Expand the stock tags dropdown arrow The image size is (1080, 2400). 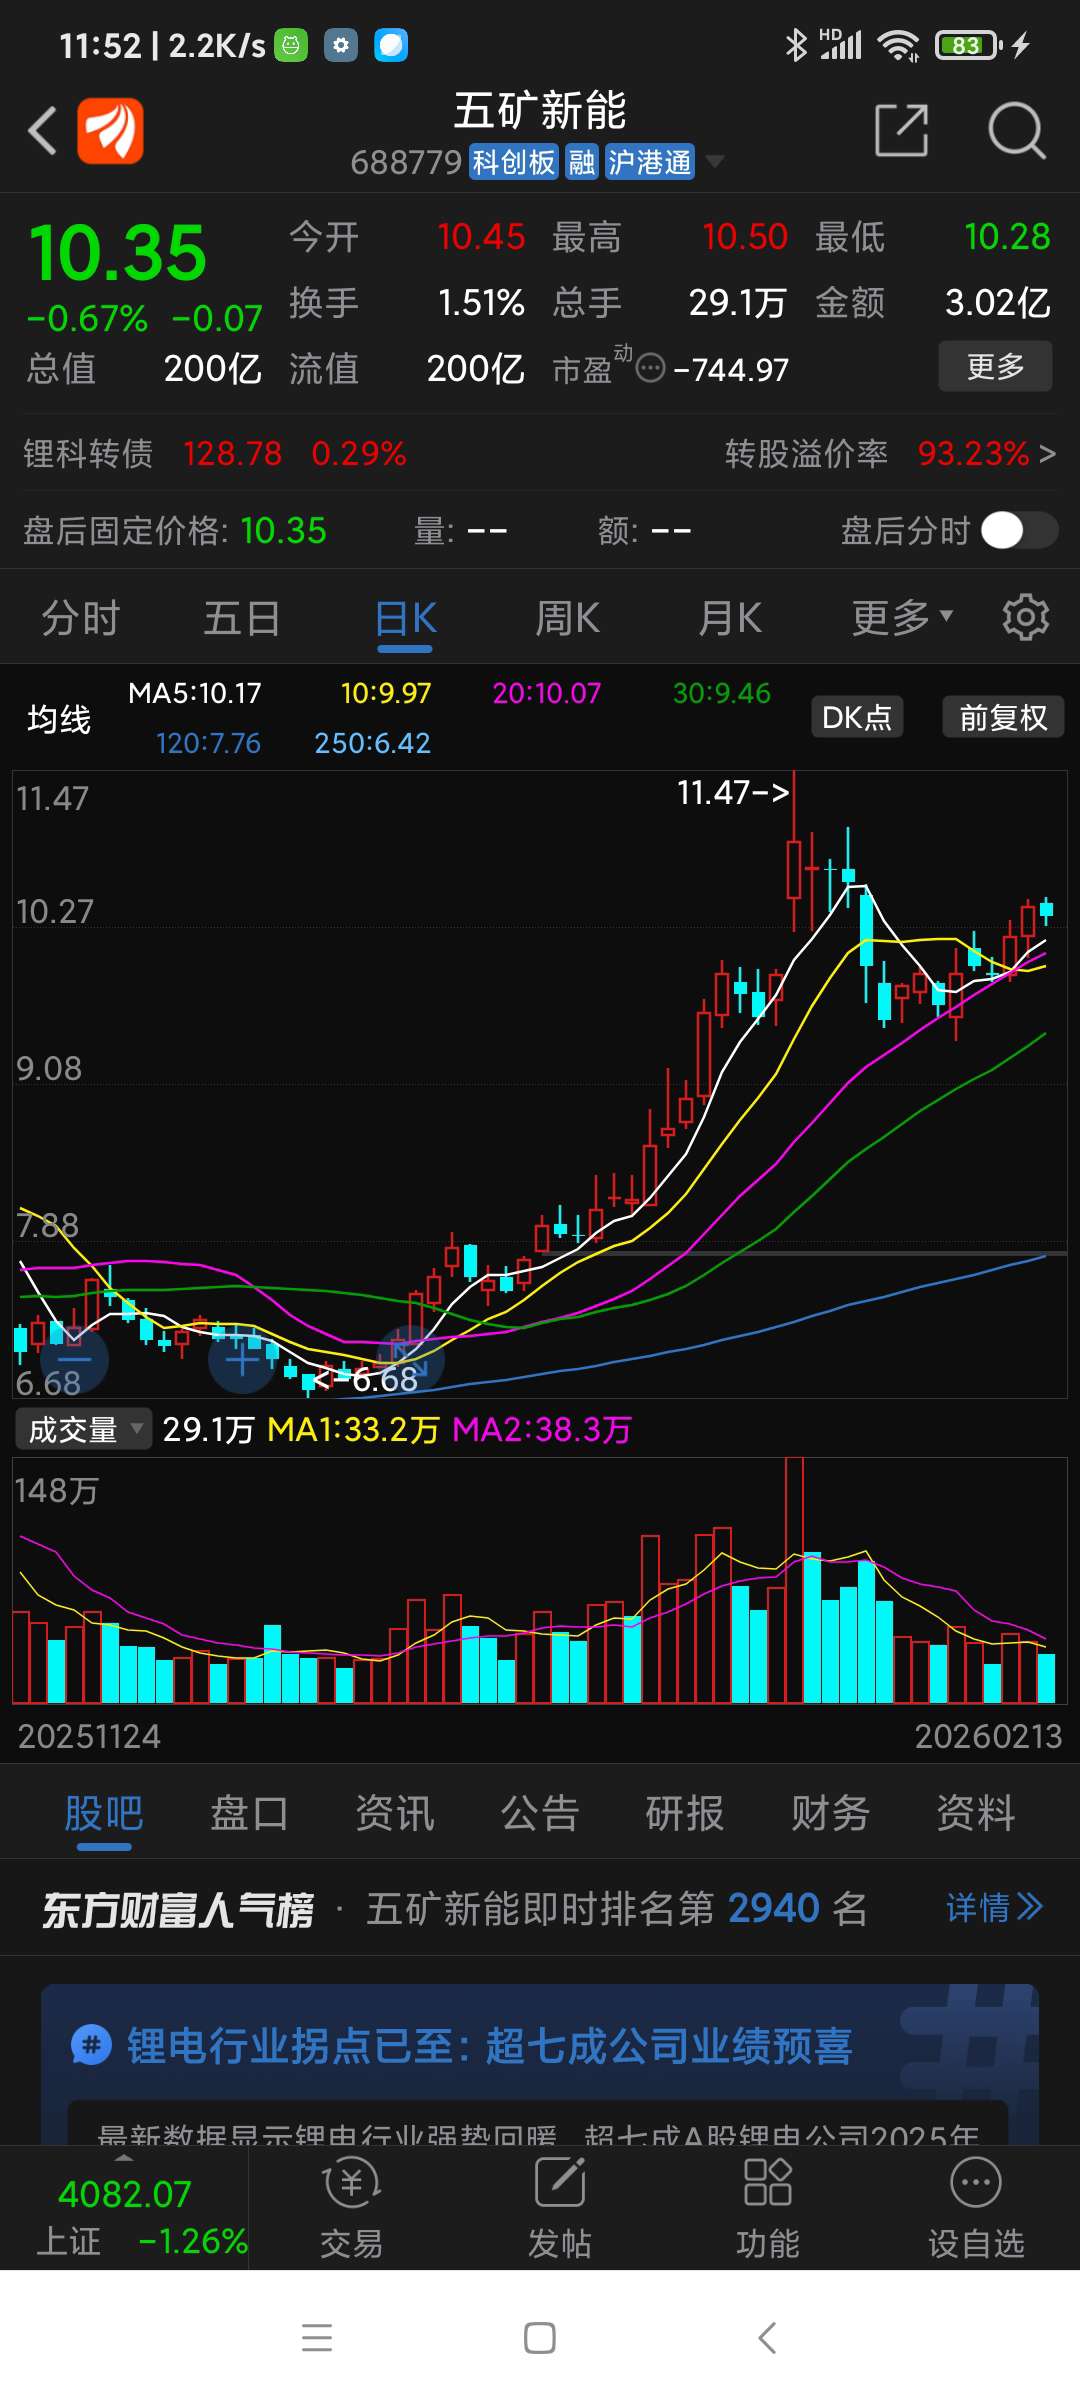pos(714,161)
